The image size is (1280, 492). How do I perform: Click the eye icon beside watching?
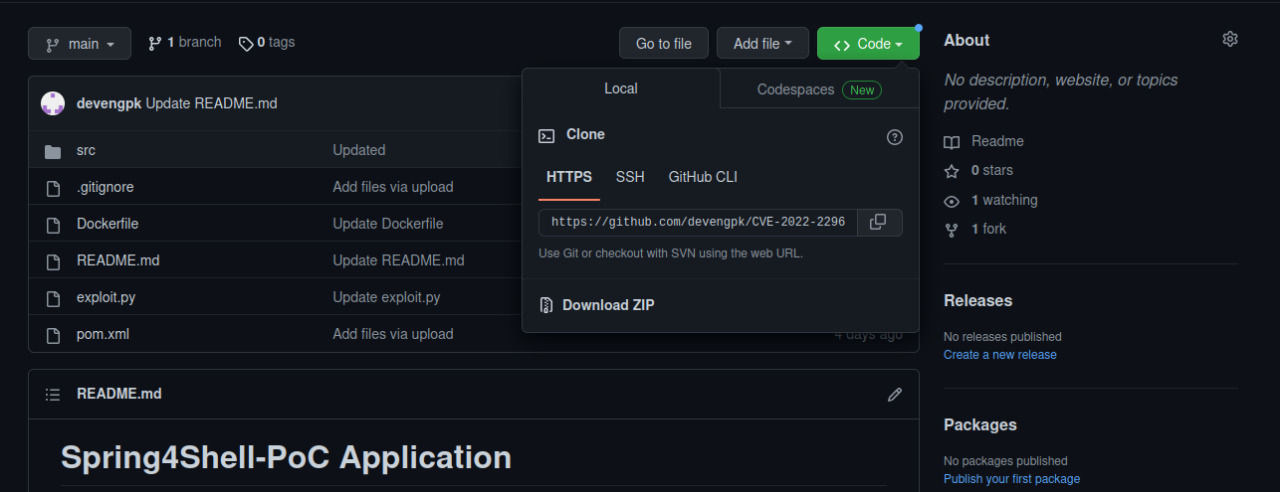click(952, 201)
